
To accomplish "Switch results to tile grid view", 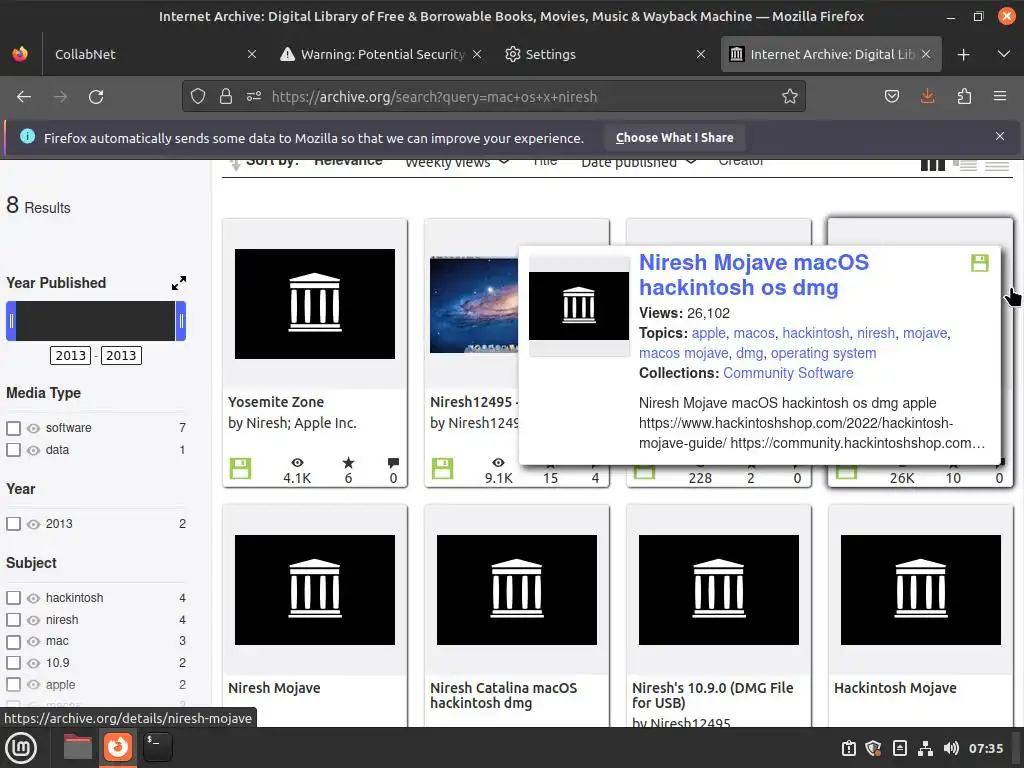I will coord(932,165).
